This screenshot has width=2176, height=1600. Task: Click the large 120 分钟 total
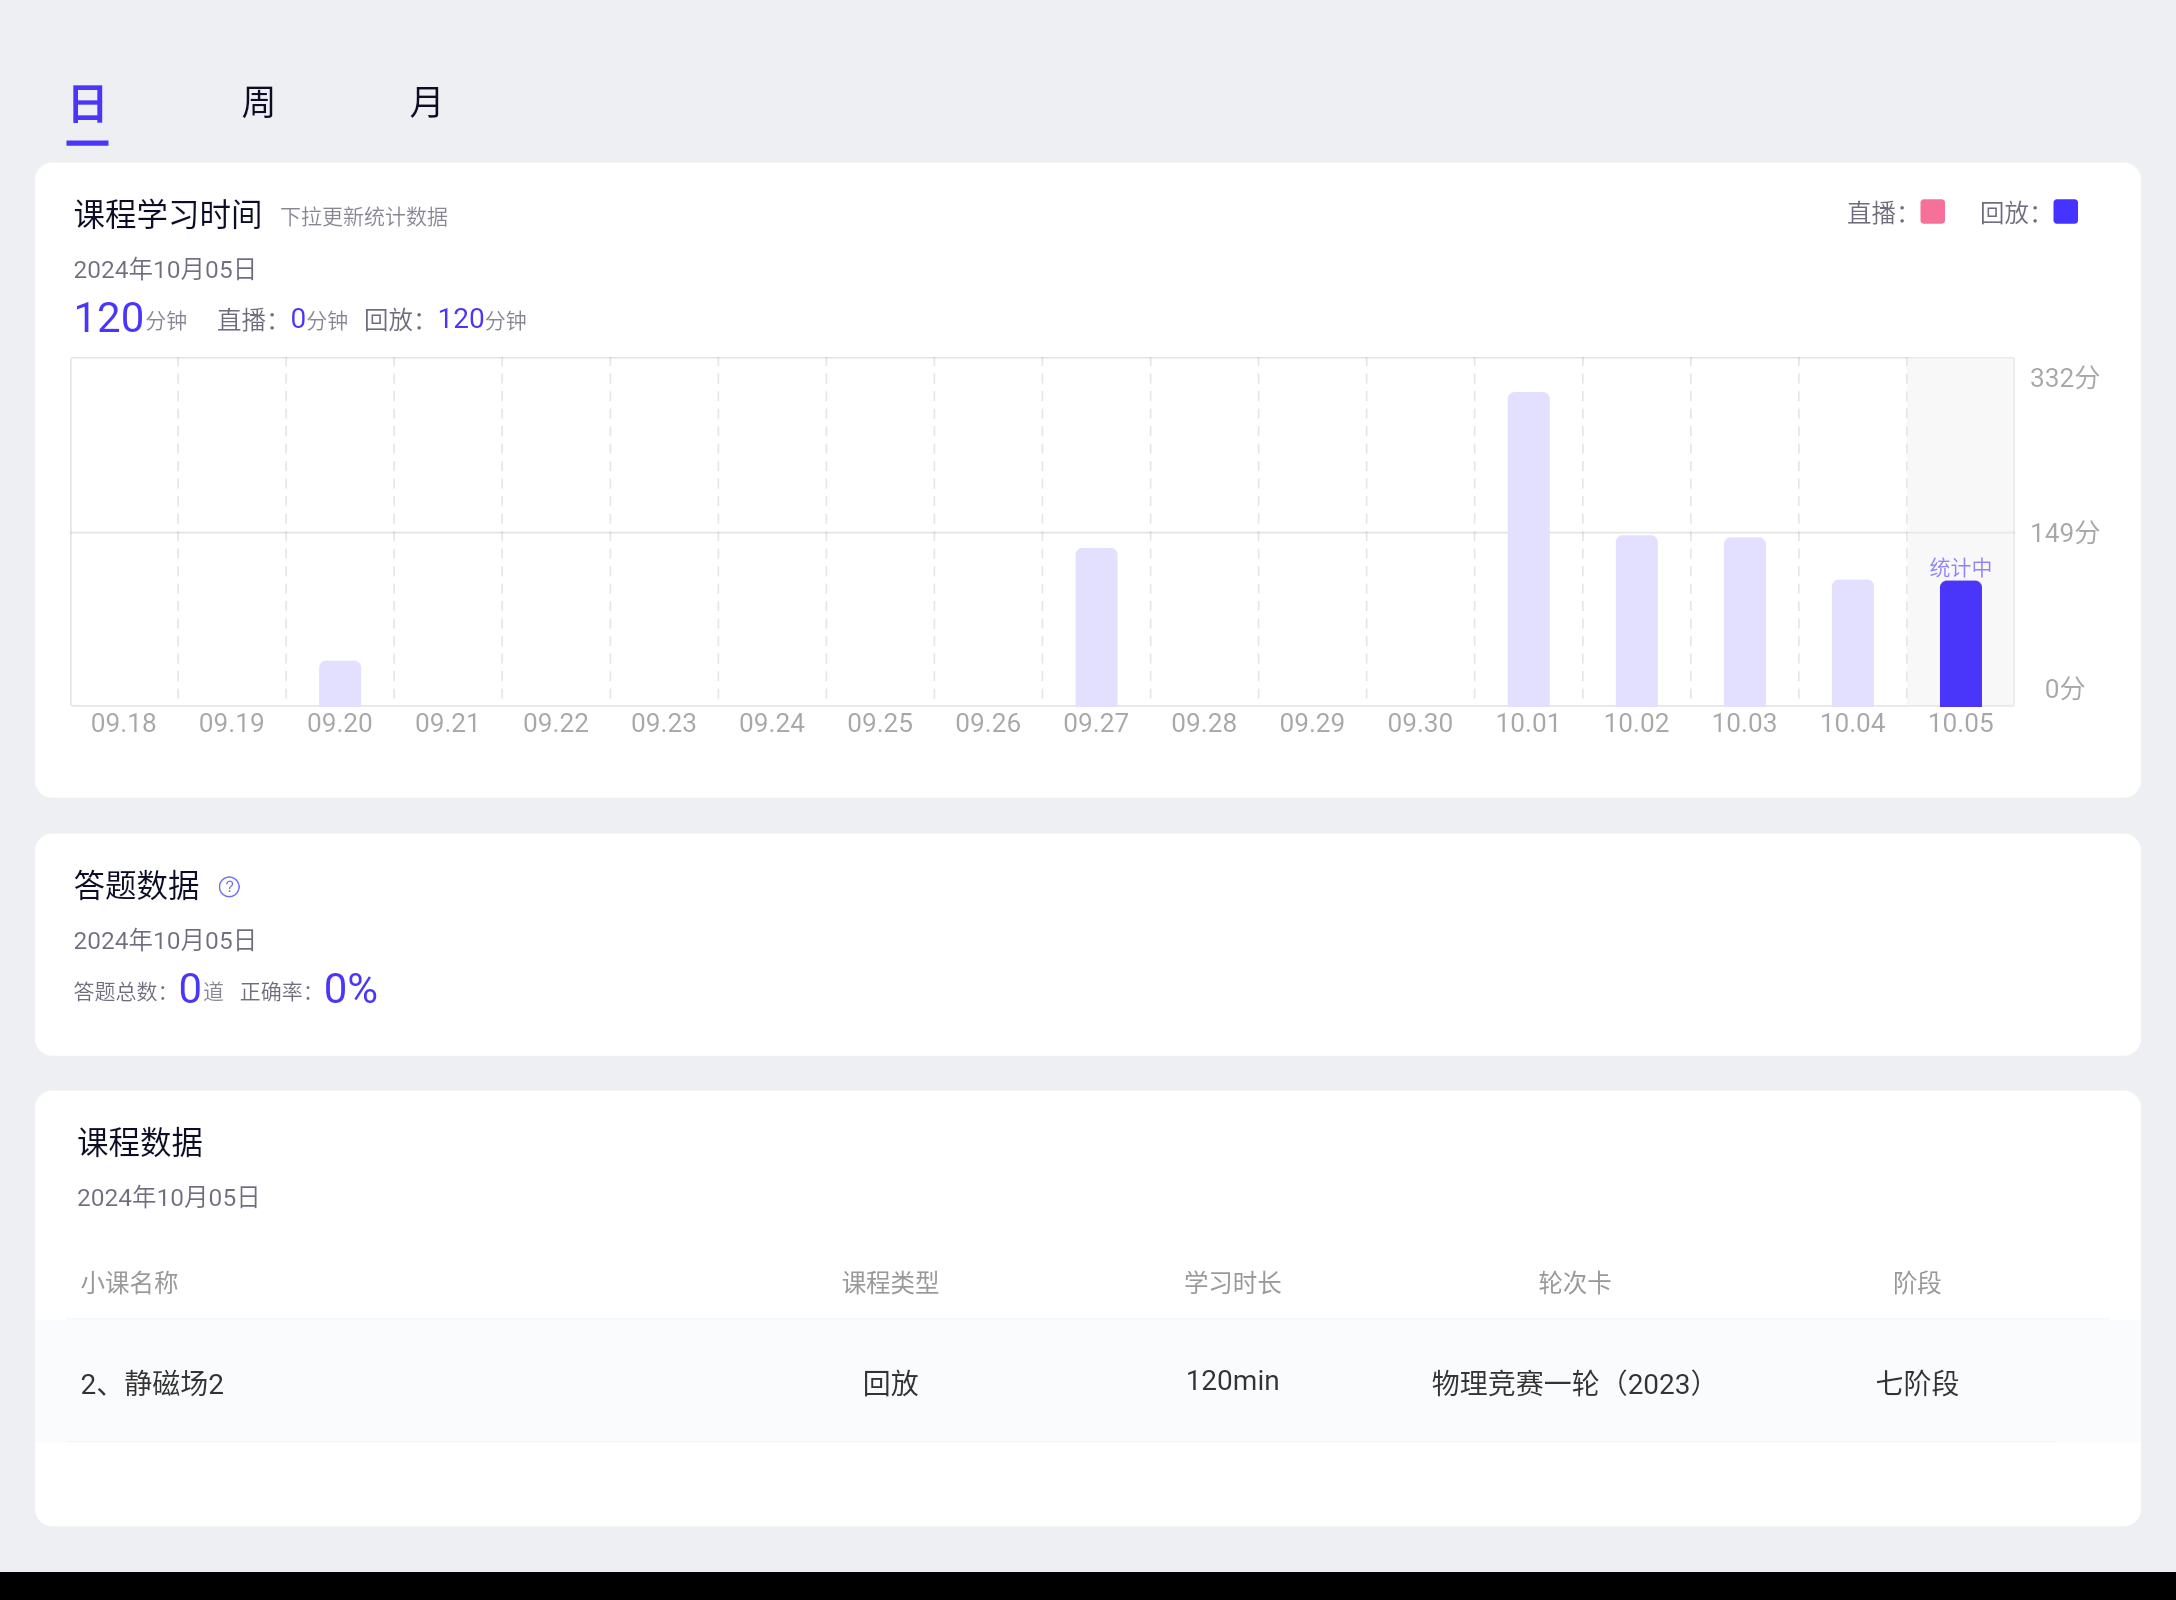point(131,318)
